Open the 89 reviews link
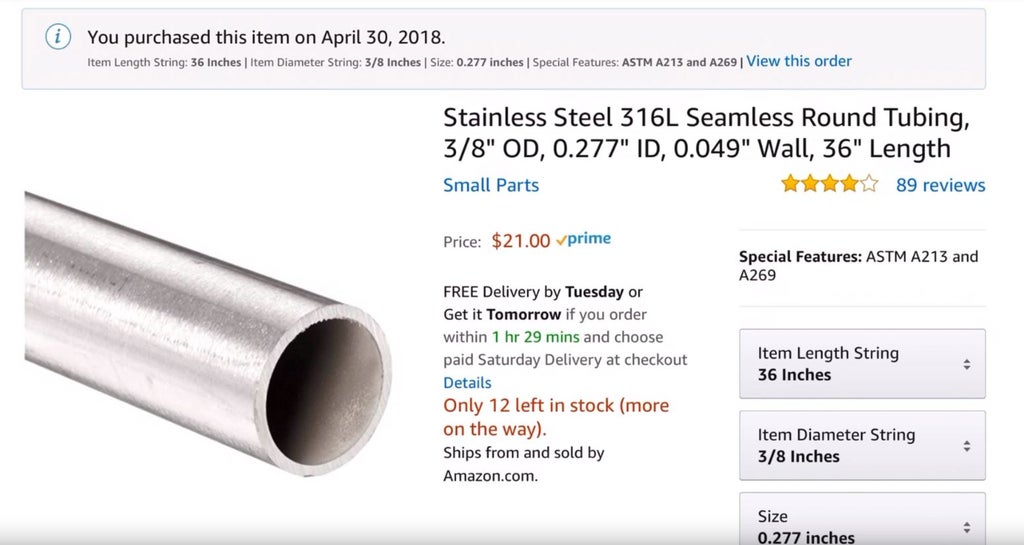Screen dimensions: 1024x545 click(940, 185)
